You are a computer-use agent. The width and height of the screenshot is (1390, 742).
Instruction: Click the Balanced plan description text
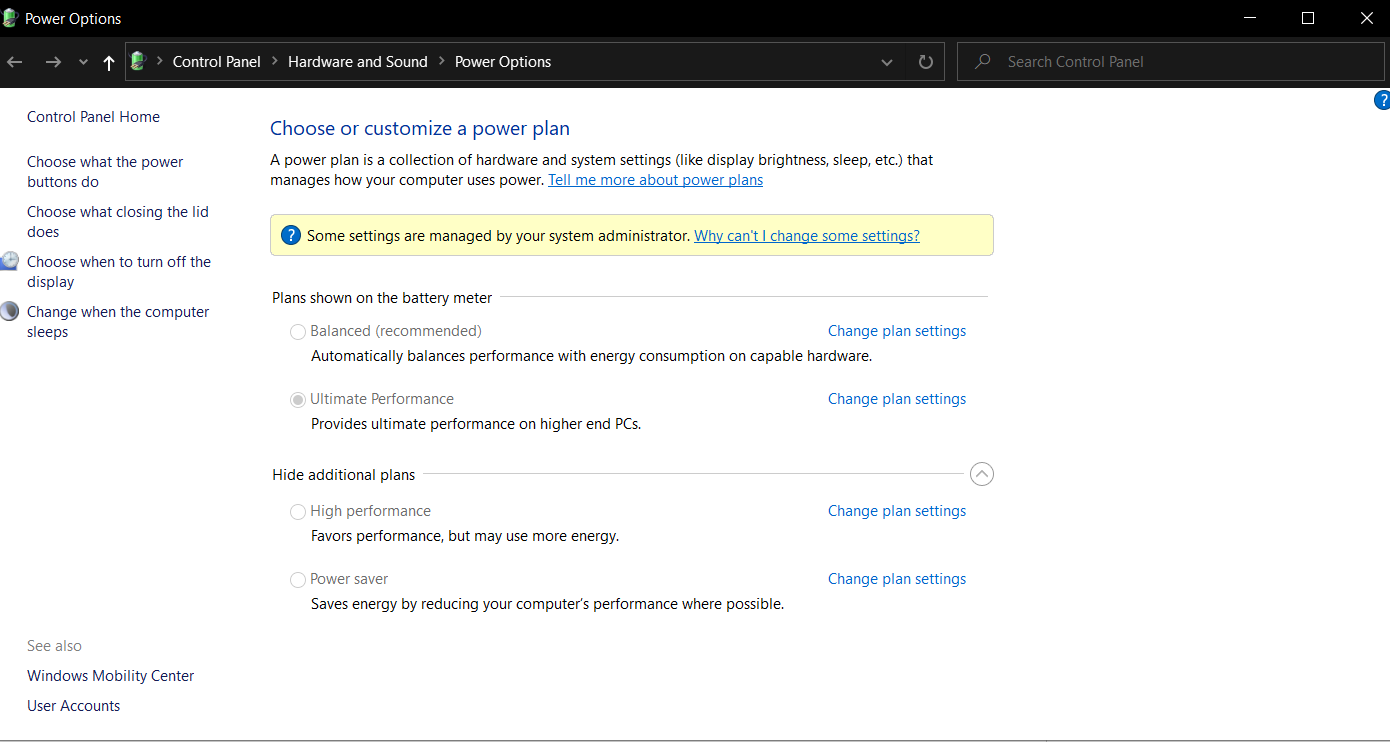coord(591,356)
